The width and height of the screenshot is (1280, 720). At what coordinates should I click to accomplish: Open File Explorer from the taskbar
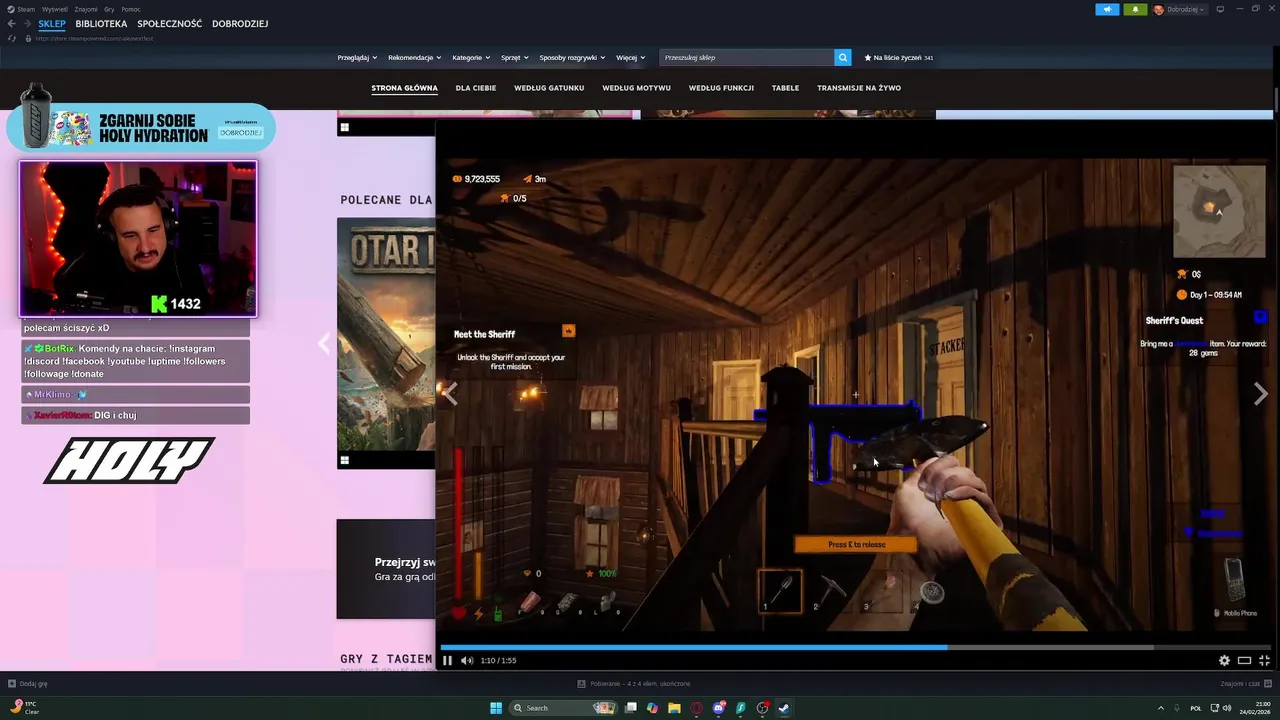pyautogui.click(x=675, y=708)
